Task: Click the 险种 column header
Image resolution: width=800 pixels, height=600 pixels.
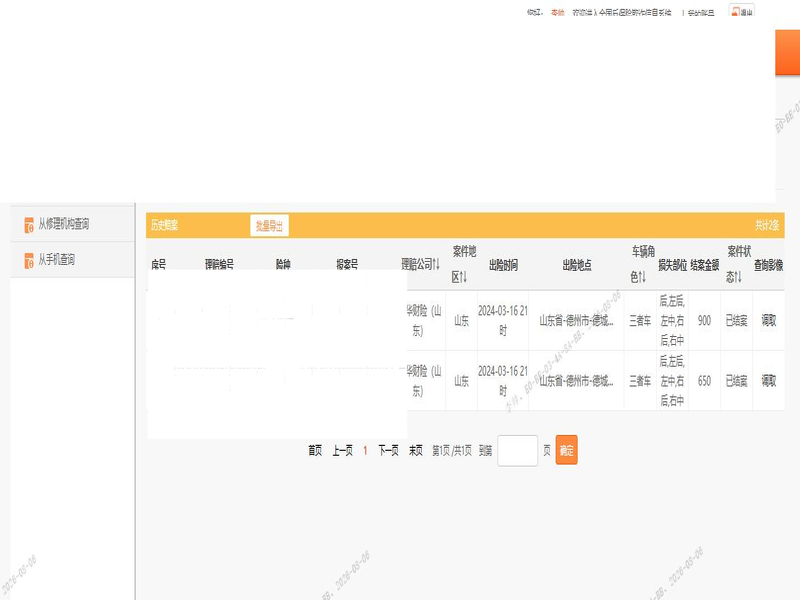Action: click(x=283, y=264)
